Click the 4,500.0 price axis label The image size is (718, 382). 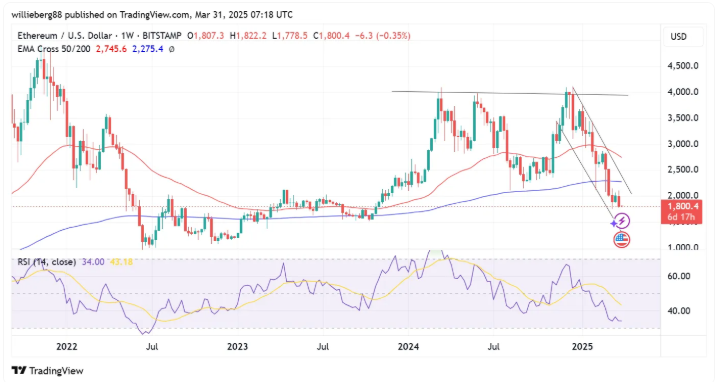point(683,65)
